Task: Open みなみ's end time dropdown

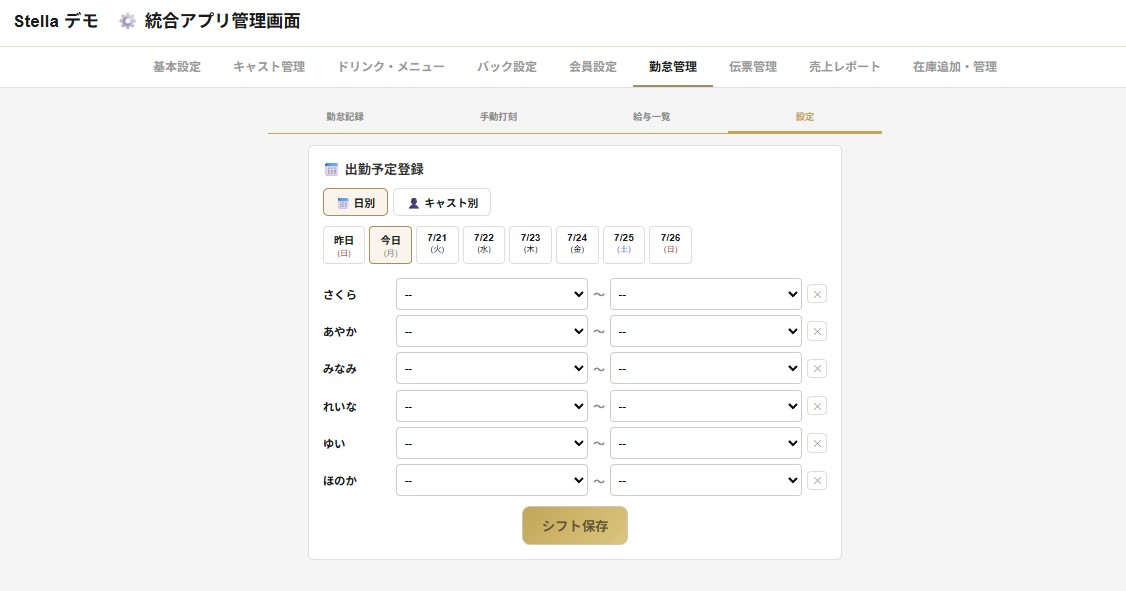Action: (x=706, y=368)
